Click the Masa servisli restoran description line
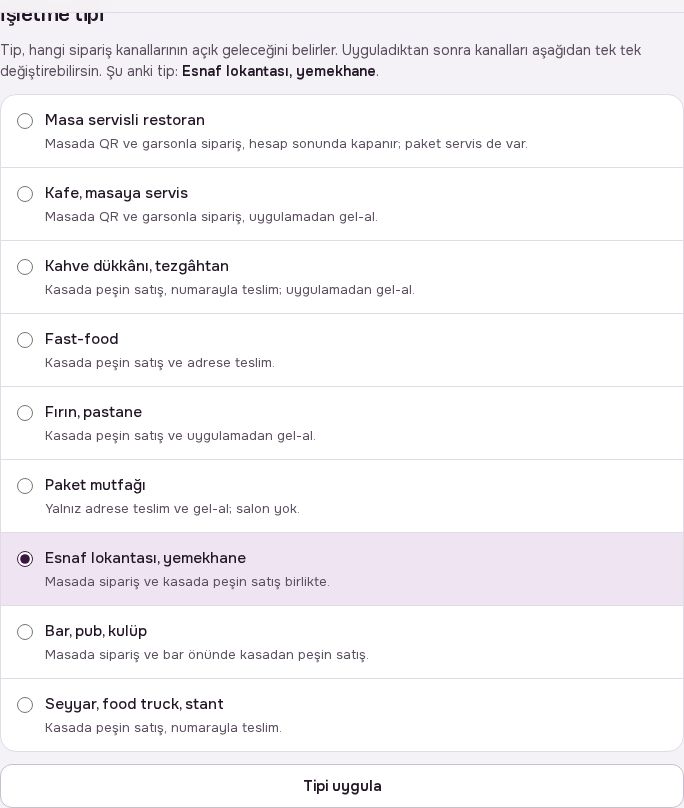This screenshot has width=684, height=808. pos(286,144)
